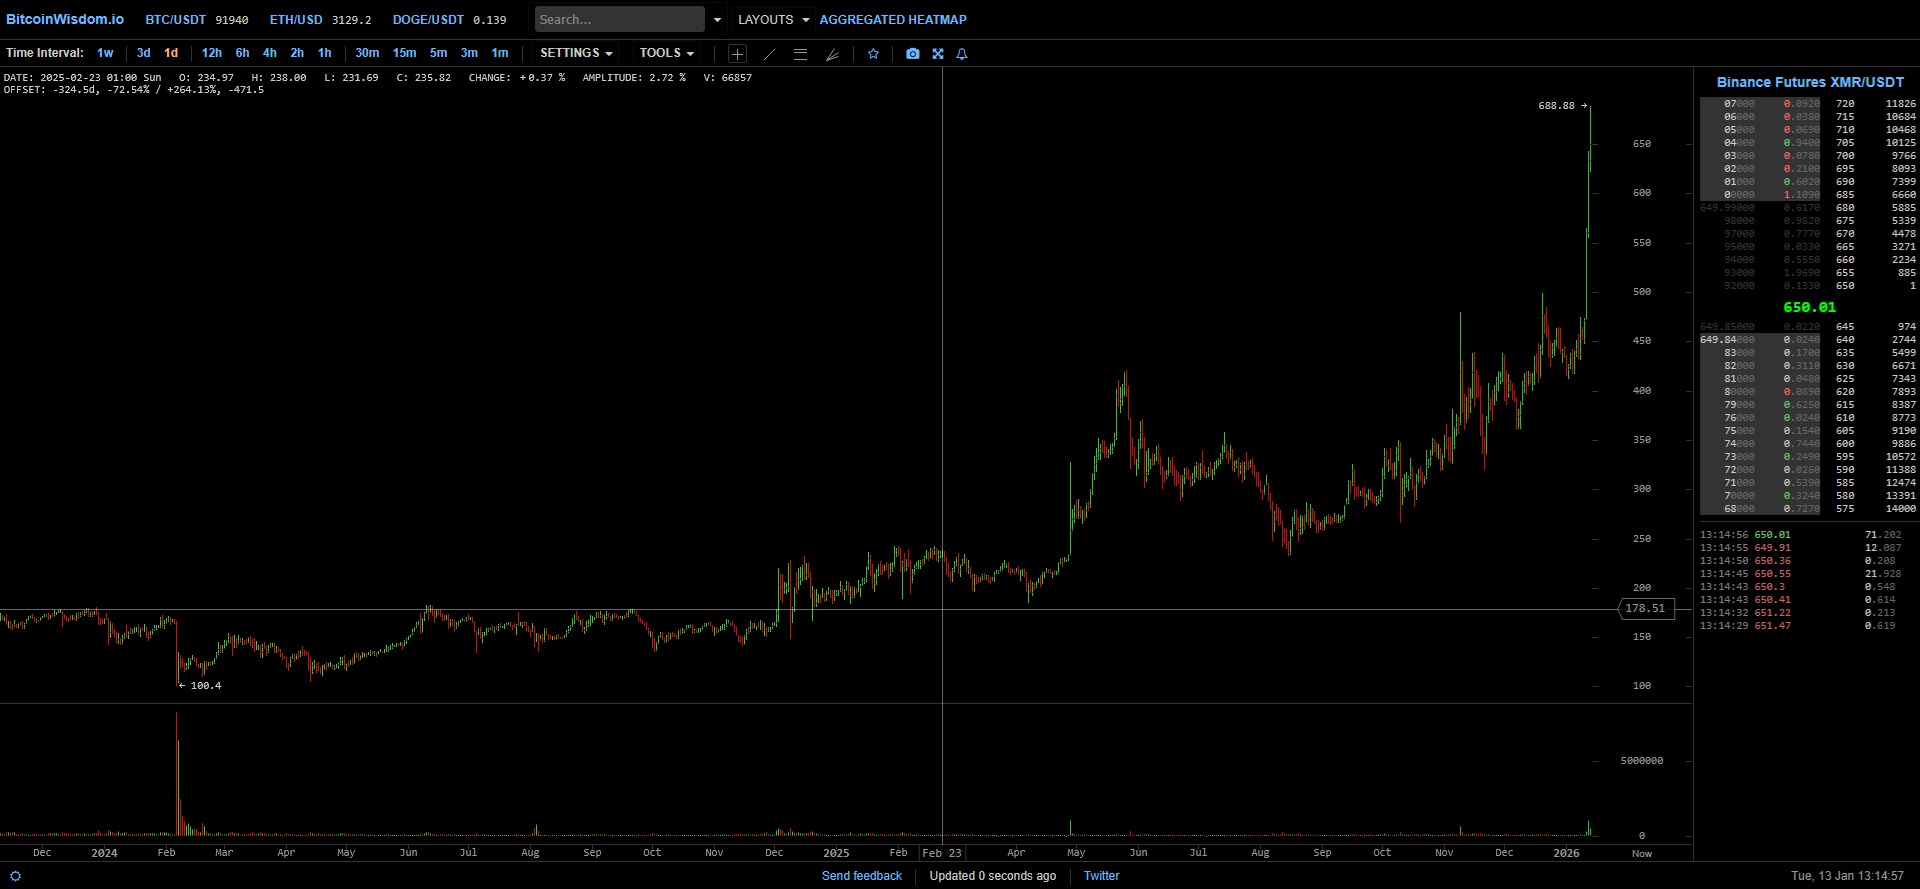Choose the 4h time interval
Viewport: 1920px width, 889px height.
pos(270,53)
